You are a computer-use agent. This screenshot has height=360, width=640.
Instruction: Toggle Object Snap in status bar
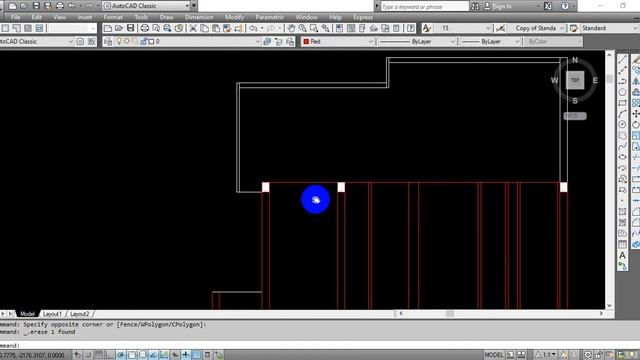(x=132, y=355)
